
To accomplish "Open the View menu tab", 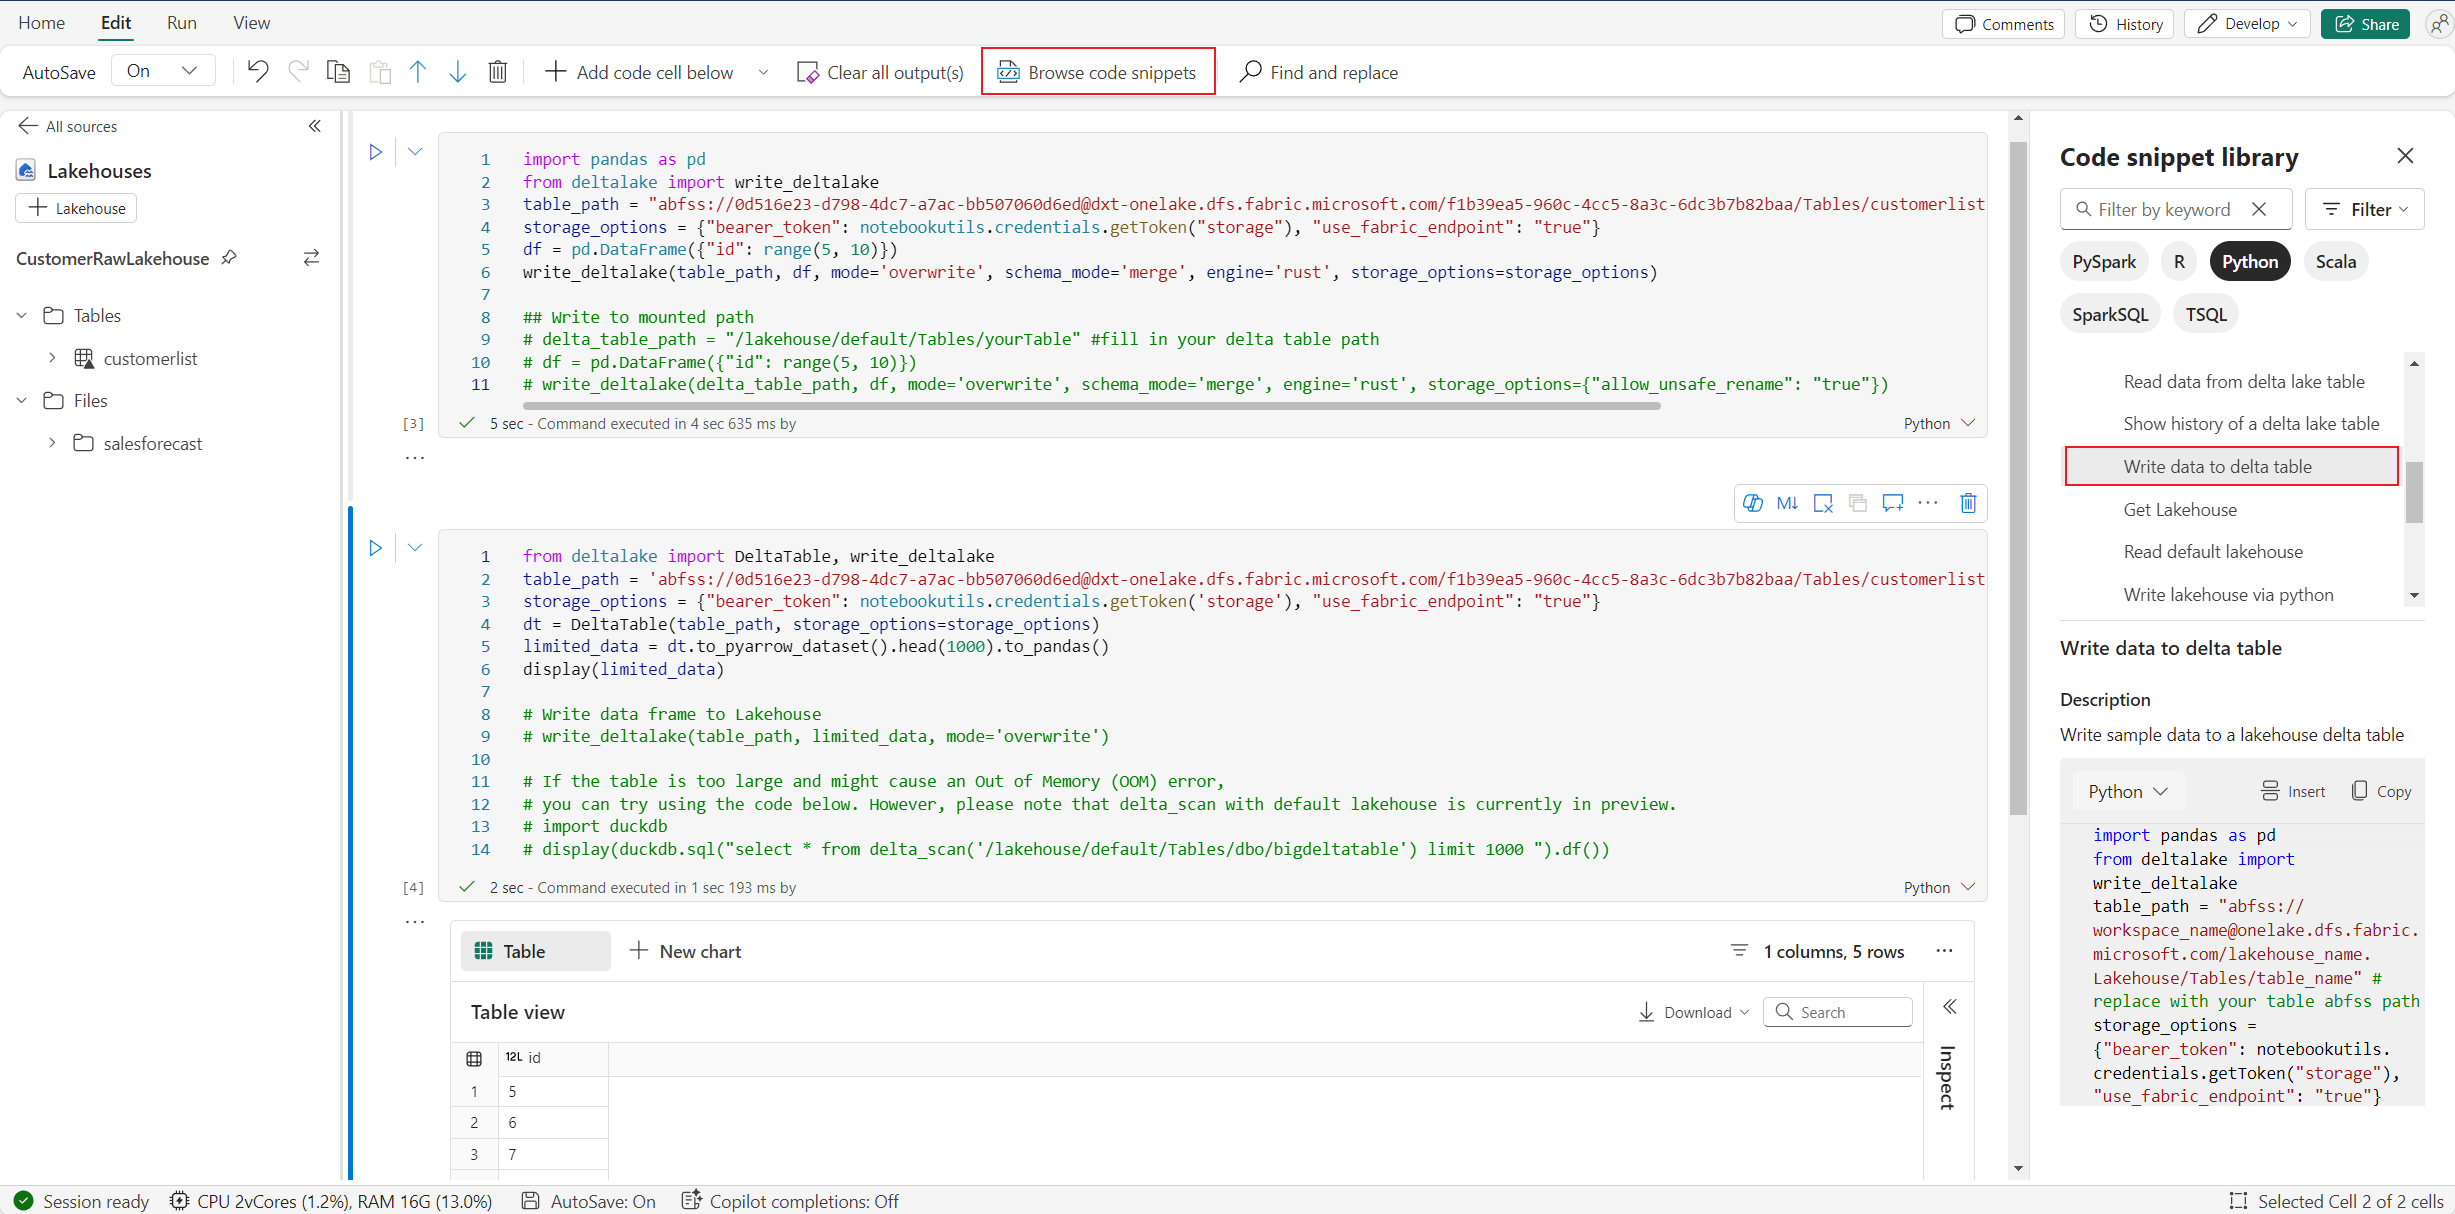I will [251, 23].
